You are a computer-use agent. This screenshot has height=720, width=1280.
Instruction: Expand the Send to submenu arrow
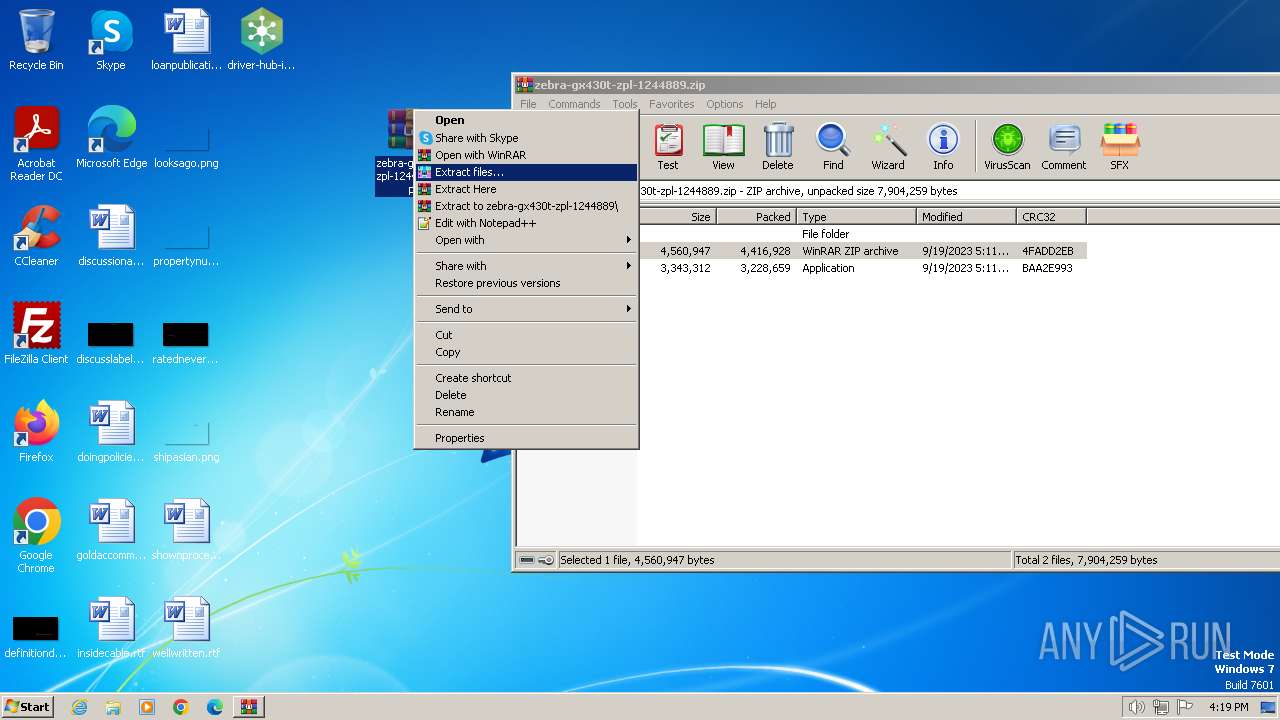pyautogui.click(x=629, y=309)
